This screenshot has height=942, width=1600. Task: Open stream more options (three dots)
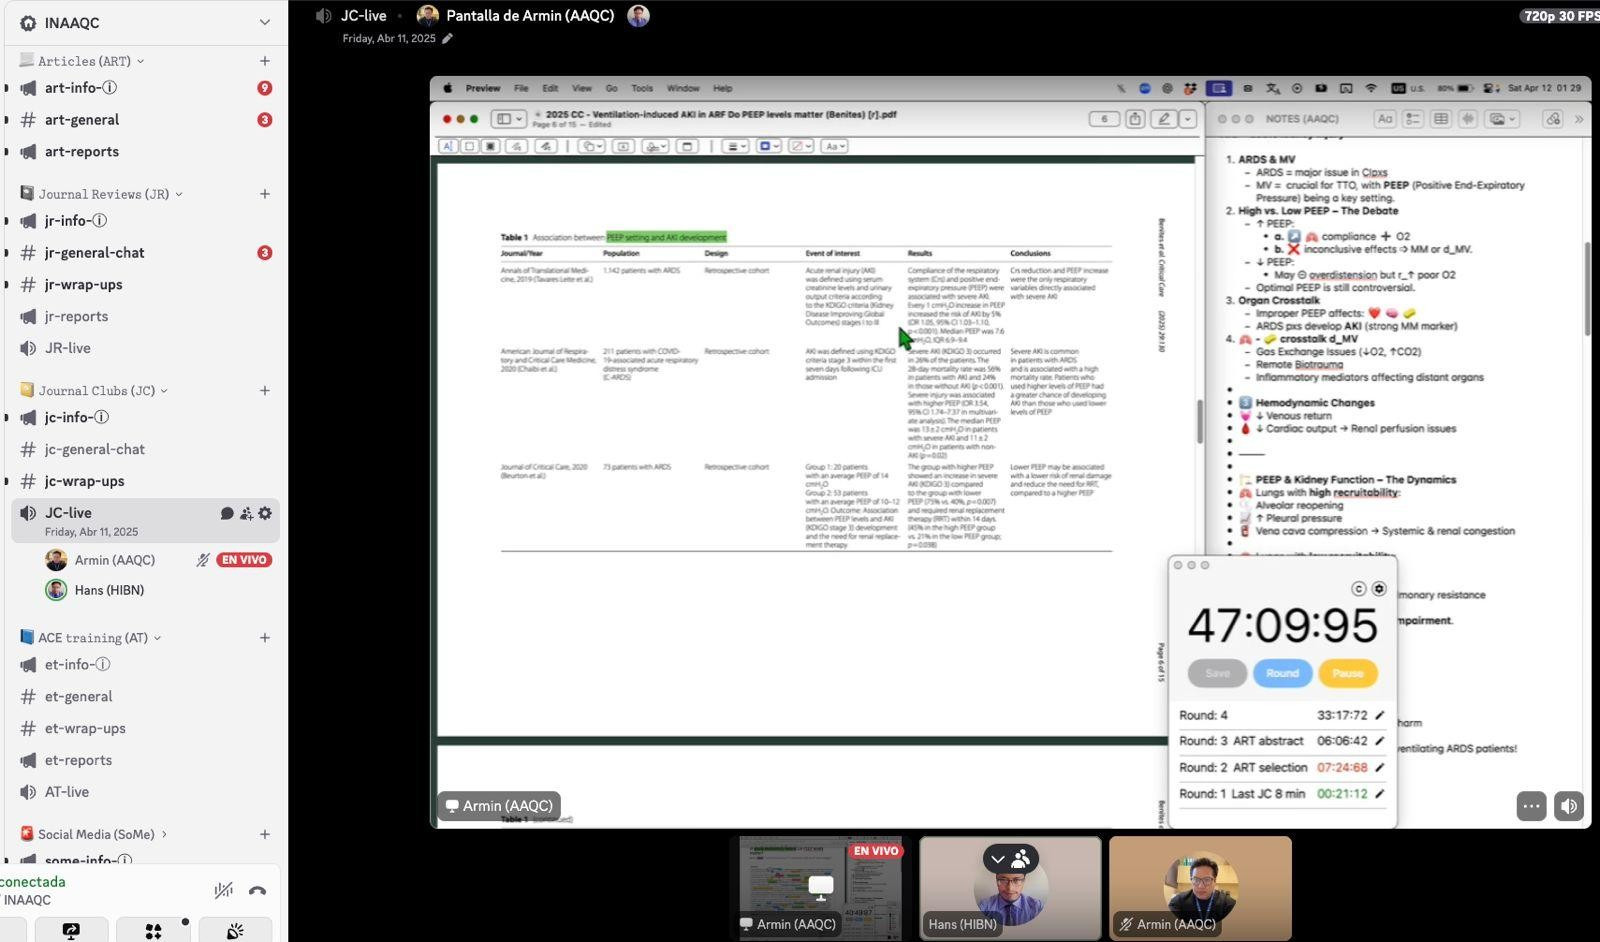(1530, 806)
